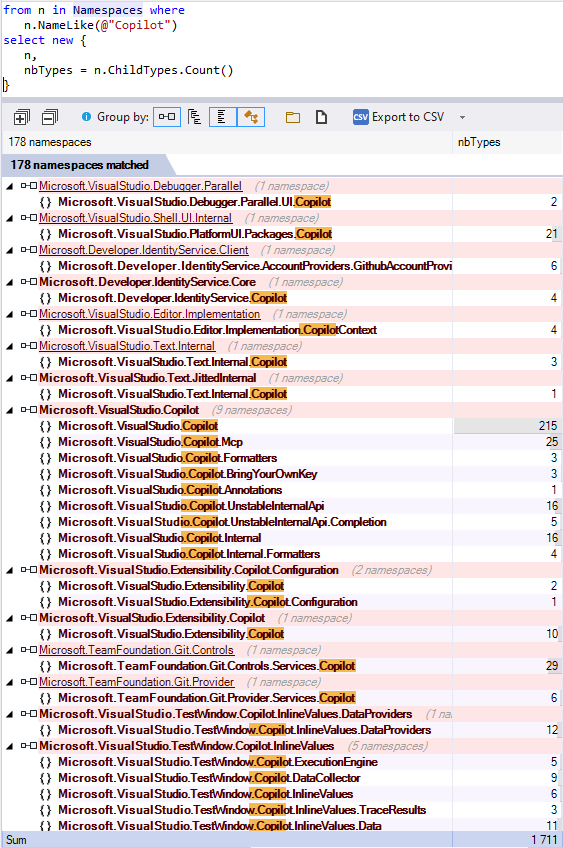563x848 pixels.
Task: Click the blank document icon in the toolbar
Action: tap(321, 117)
